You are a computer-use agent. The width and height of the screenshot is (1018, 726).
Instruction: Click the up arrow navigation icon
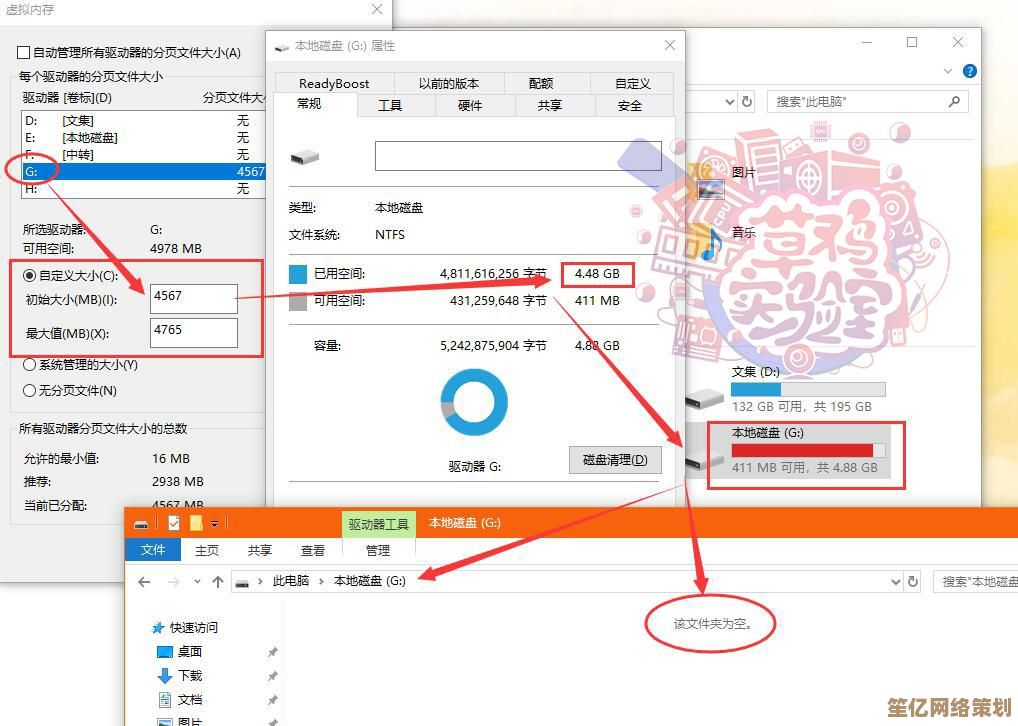tap(217, 581)
